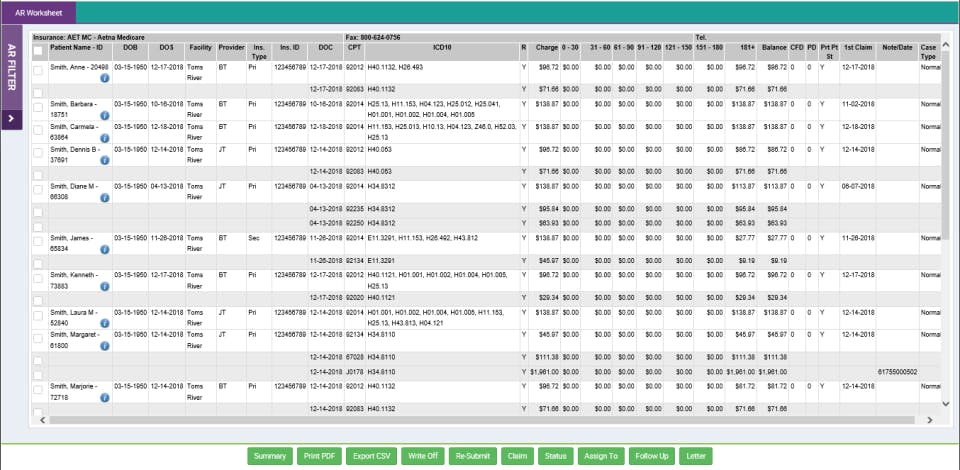Click the 06-07-2018 first claim date
This screenshot has height=470, width=960.
858,186
